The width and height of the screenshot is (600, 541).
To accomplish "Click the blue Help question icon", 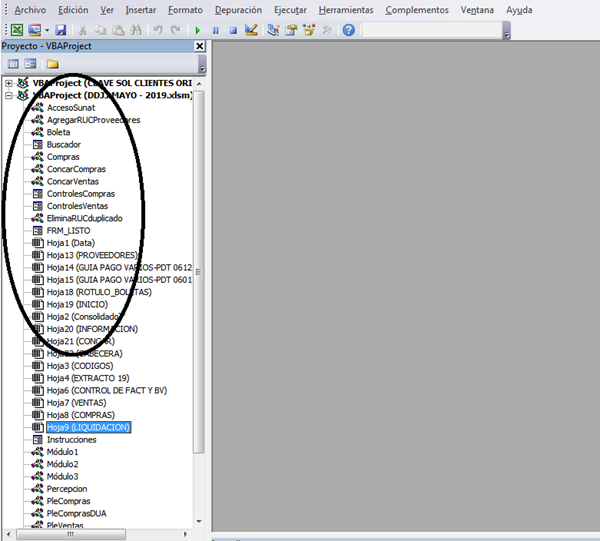I will pyautogui.click(x=349, y=30).
